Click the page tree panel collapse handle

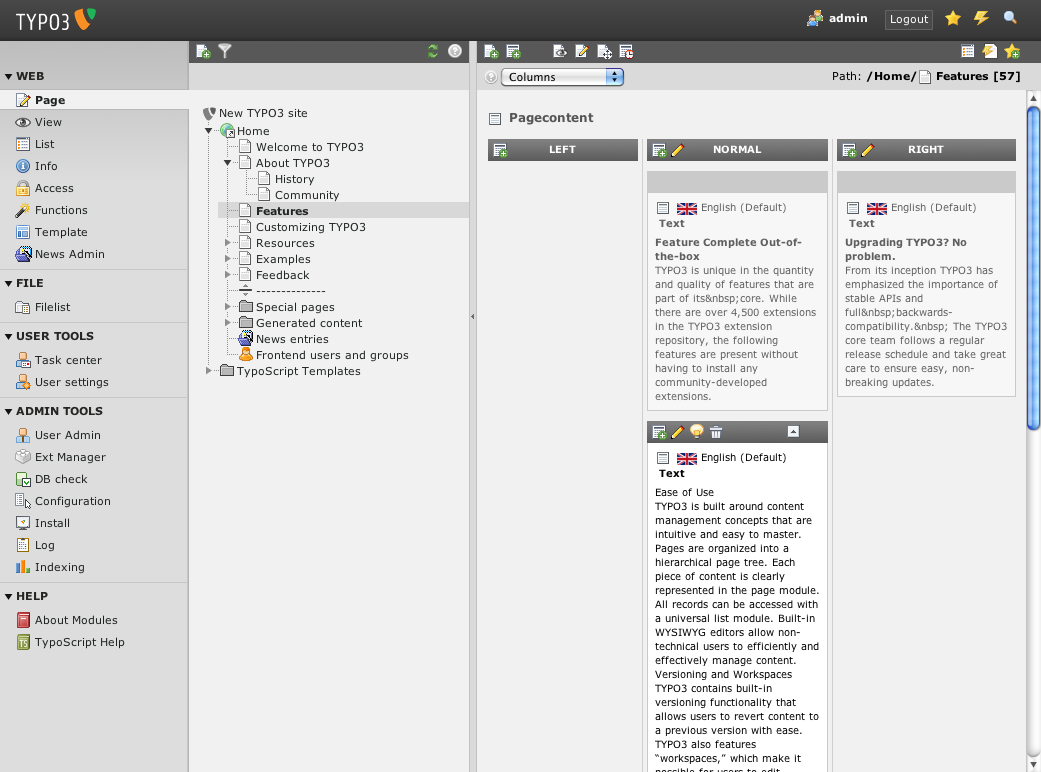[x=472, y=316]
